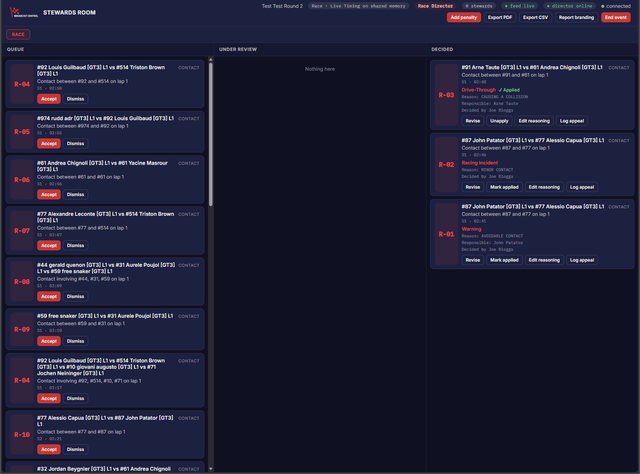
Task: Click the DECIDED column header
Action: coord(442,49)
